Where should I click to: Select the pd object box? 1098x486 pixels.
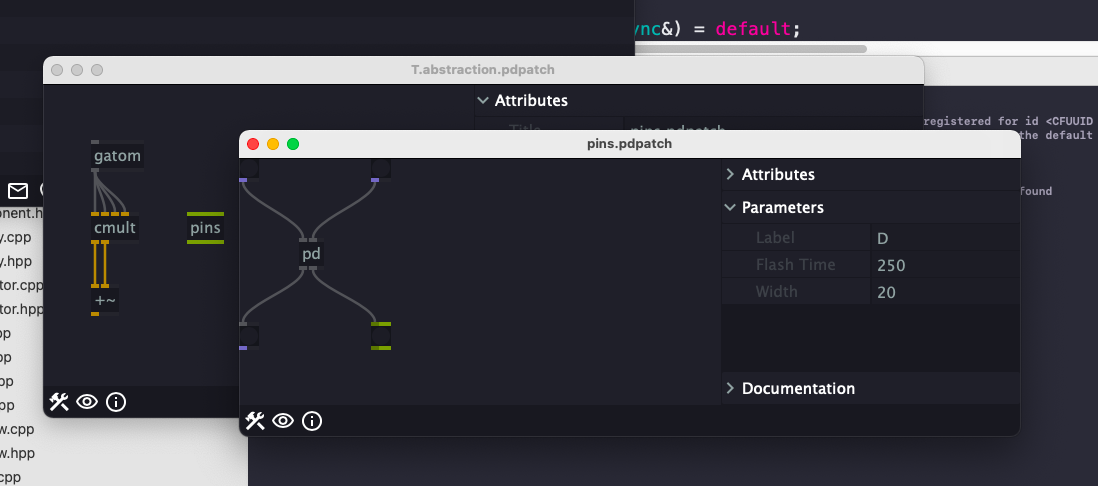coord(312,254)
